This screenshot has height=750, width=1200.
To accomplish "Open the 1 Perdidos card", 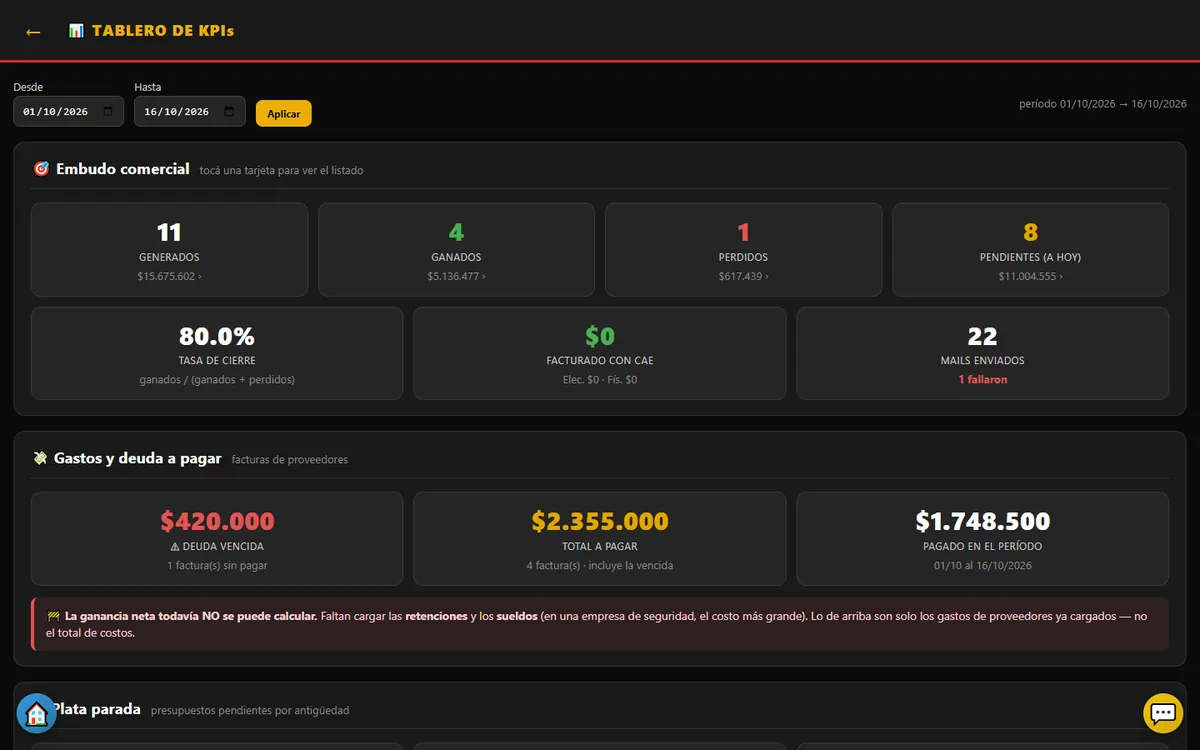I will click(x=743, y=250).
